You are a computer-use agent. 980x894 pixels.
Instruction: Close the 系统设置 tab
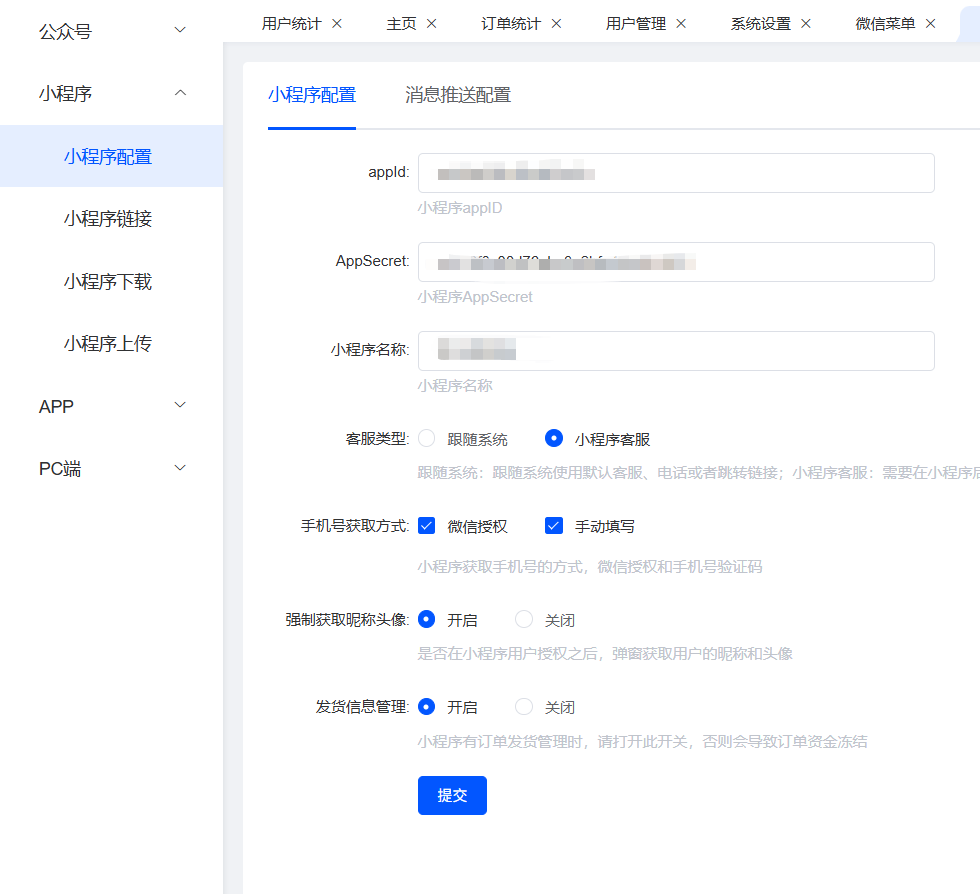806,23
